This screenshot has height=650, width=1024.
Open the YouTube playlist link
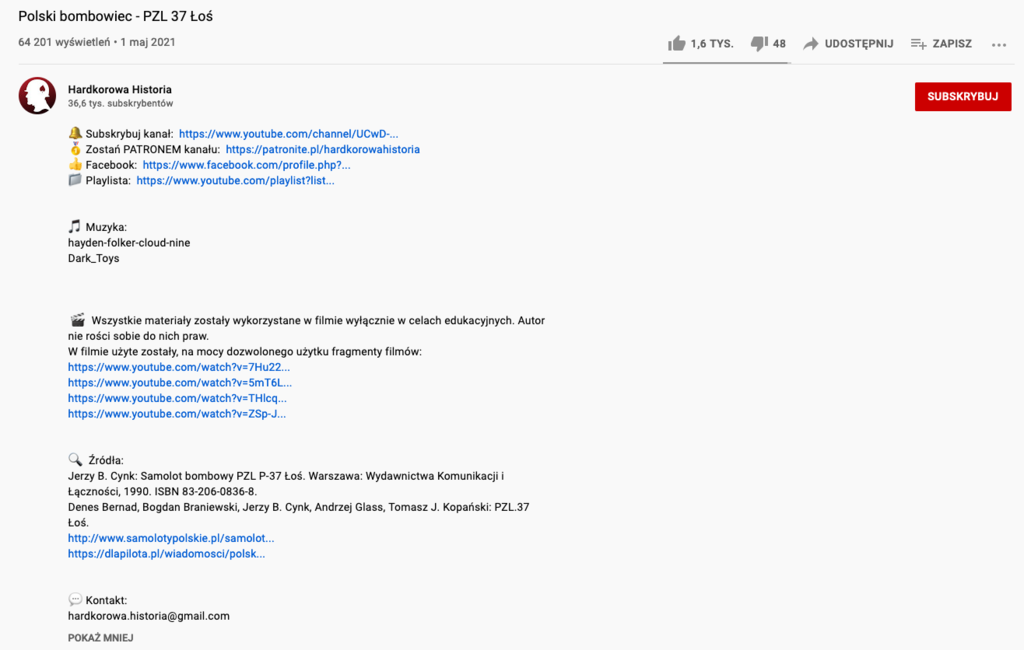point(235,181)
